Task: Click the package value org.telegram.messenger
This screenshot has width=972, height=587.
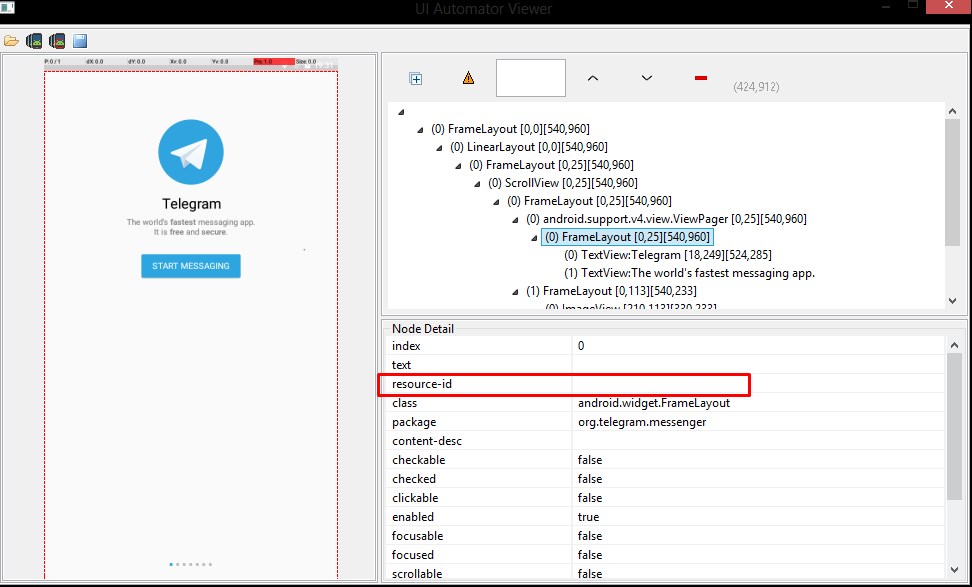Action: pos(642,422)
